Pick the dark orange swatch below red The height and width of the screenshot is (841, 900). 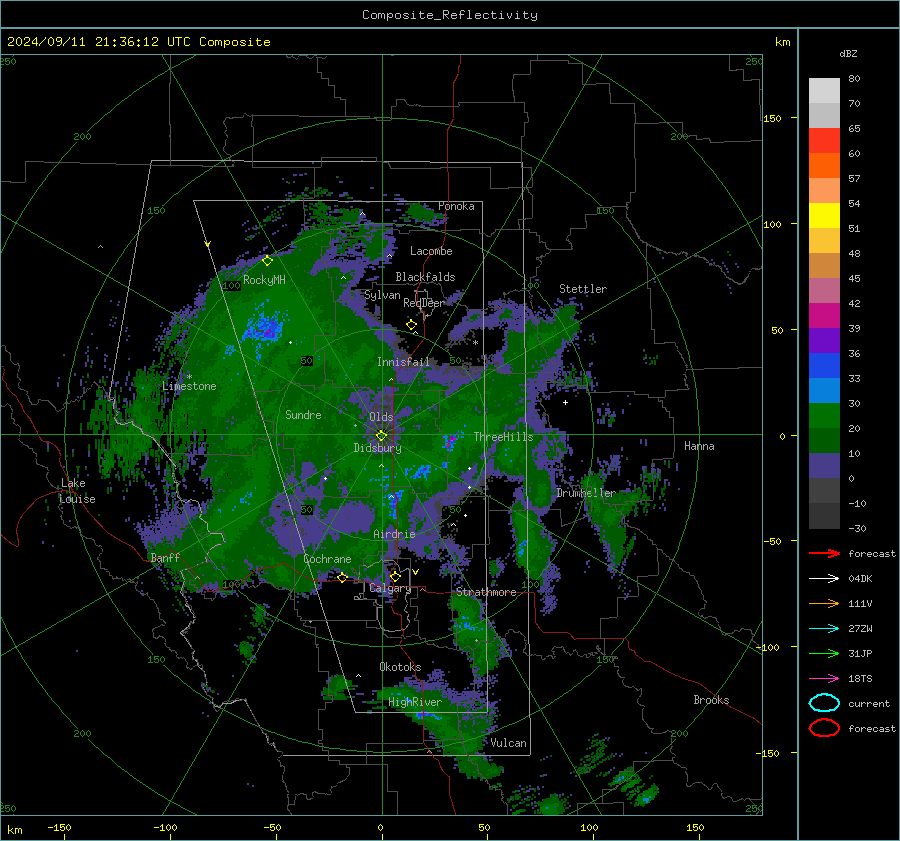[x=824, y=165]
